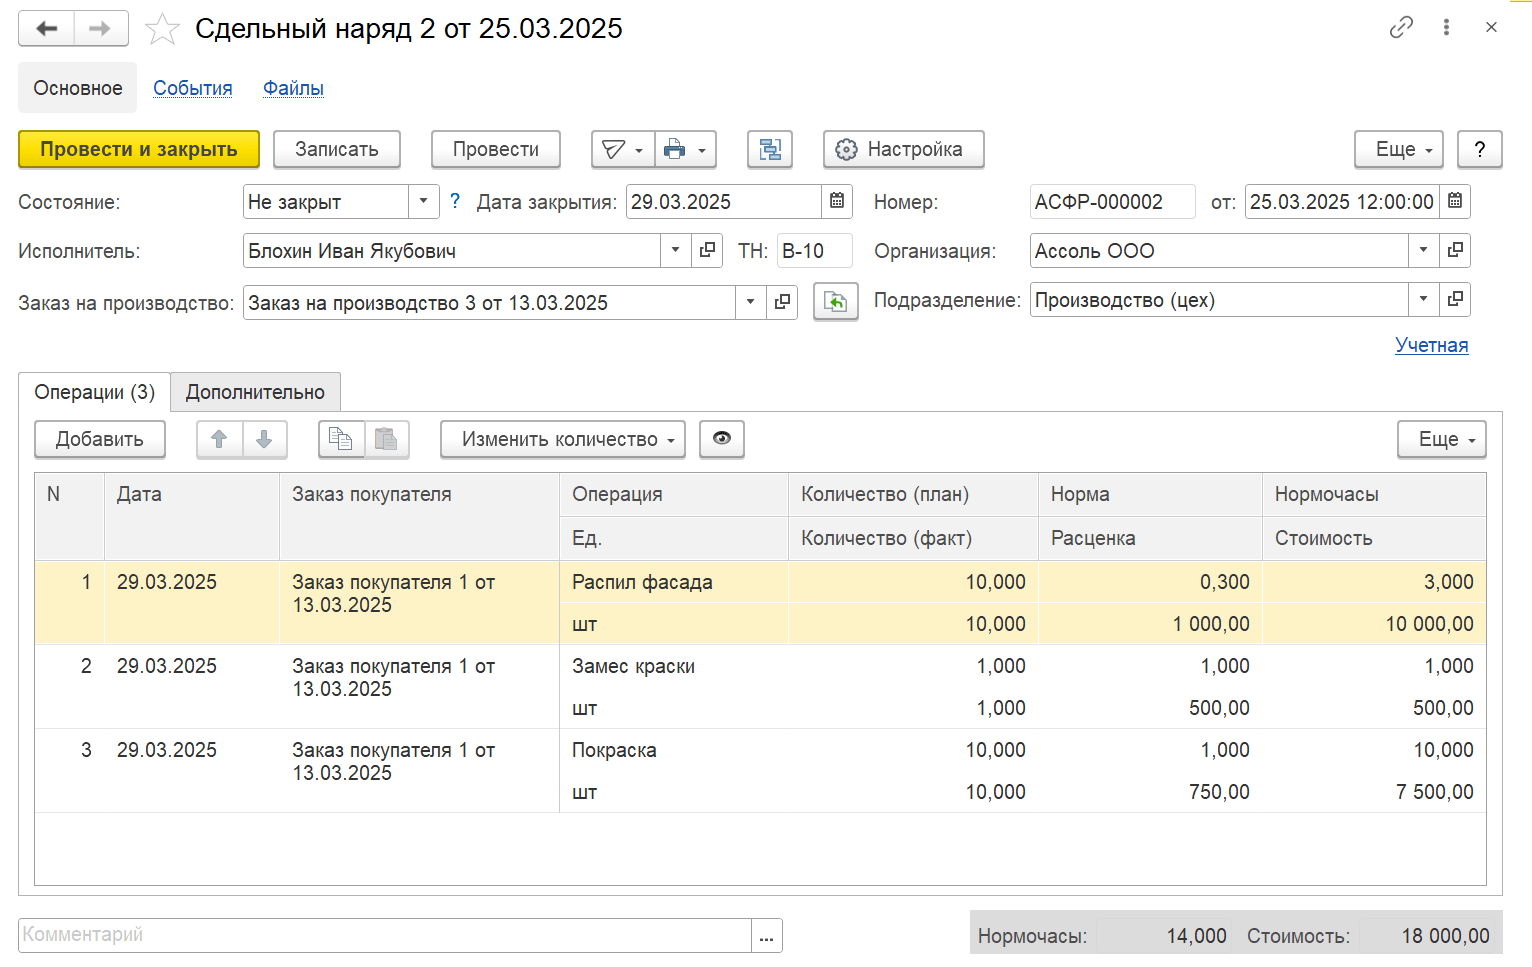Move row up with arrow icon
The height and width of the screenshot is (967, 1532).
(x=219, y=439)
